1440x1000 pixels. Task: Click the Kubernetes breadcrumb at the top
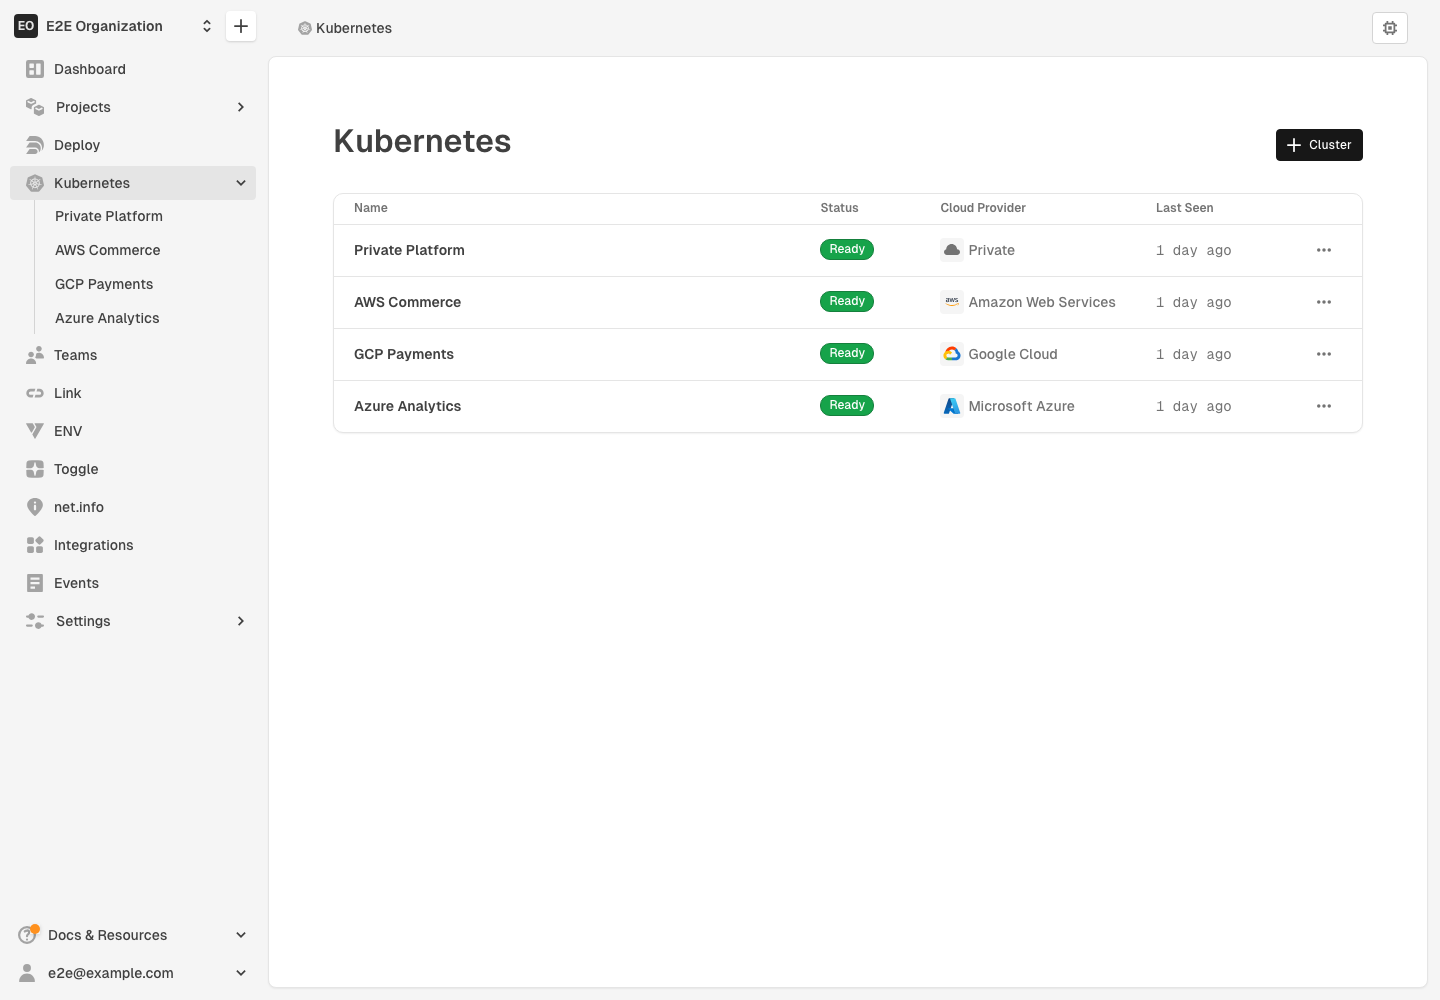coord(345,28)
